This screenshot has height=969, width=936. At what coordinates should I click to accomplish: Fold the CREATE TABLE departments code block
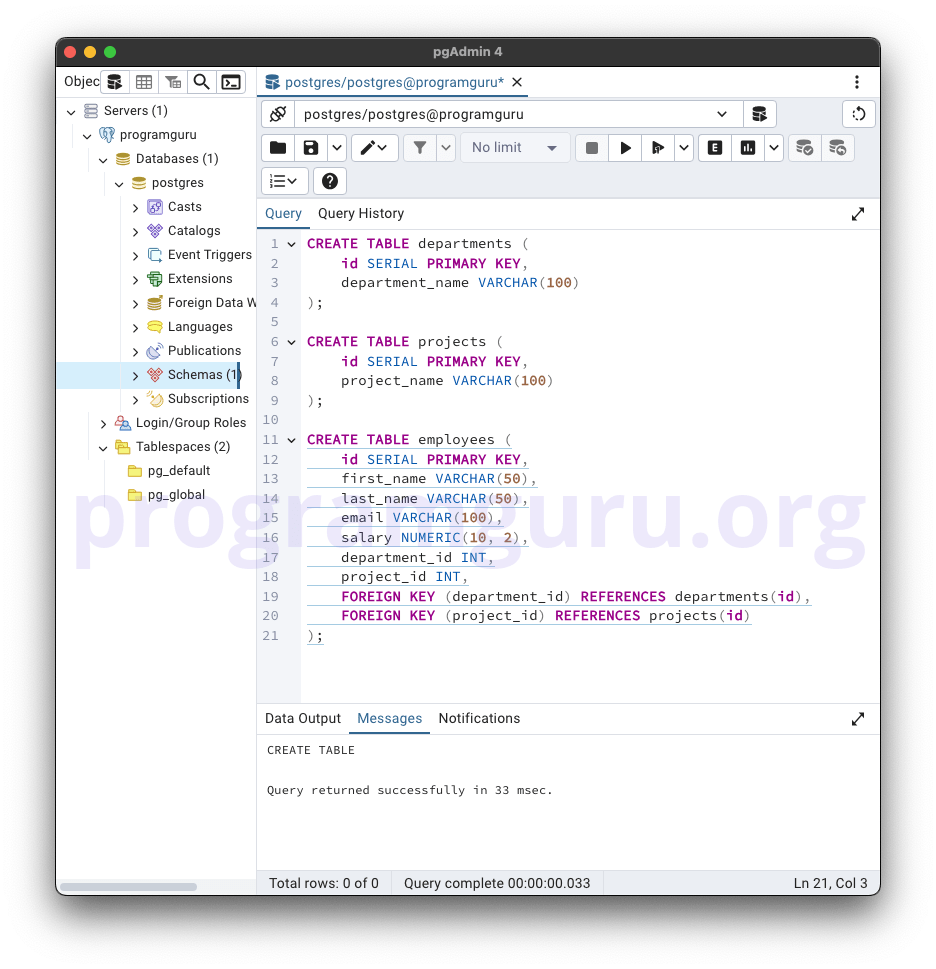(x=292, y=244)
